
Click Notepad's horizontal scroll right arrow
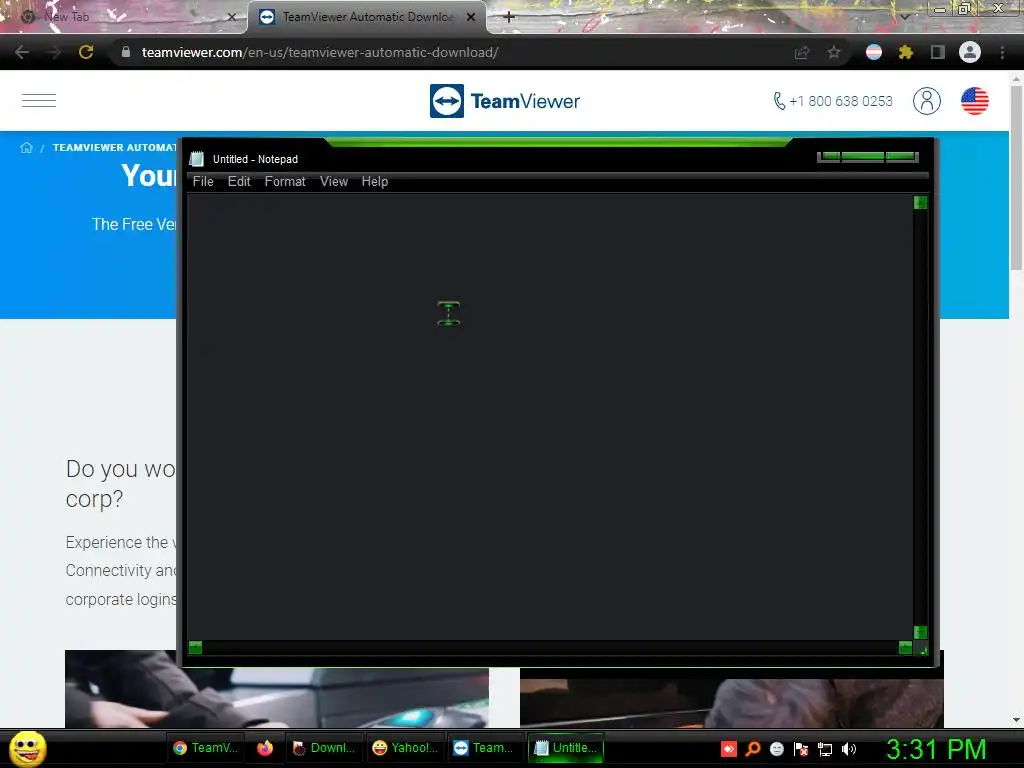coord(905,647)
